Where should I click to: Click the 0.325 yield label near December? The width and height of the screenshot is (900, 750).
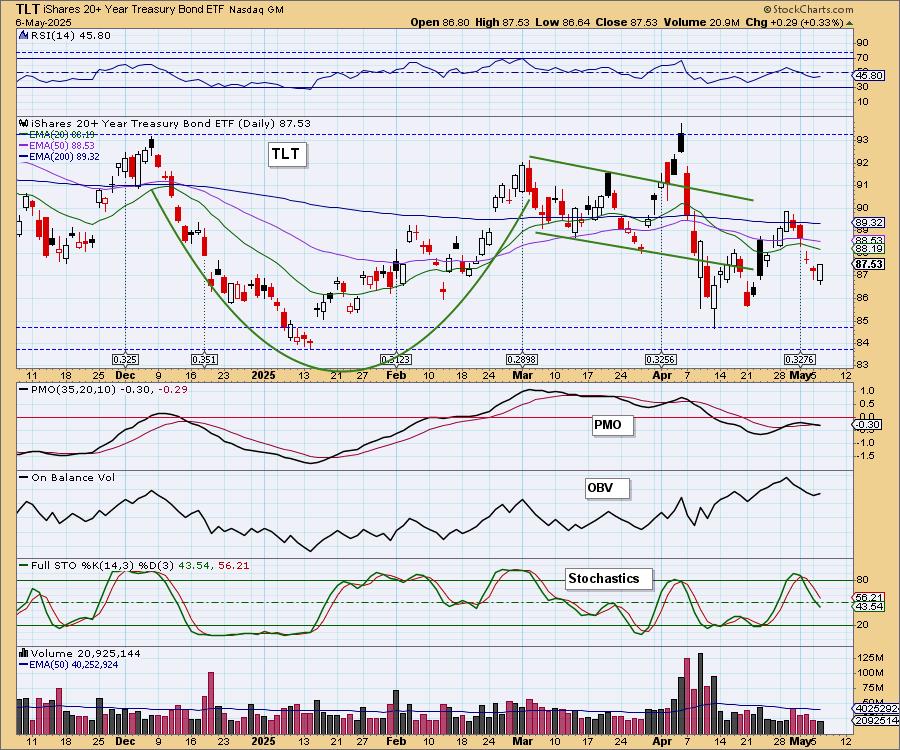(x=125, y=360)
